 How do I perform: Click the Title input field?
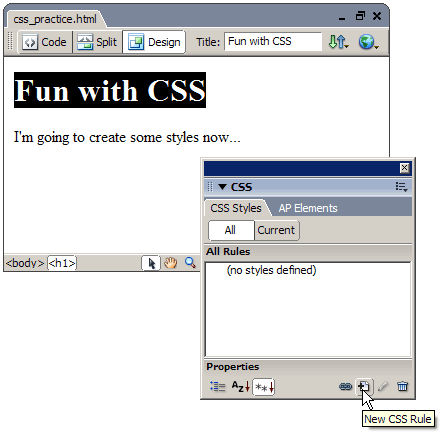click(x=273, y=42)
